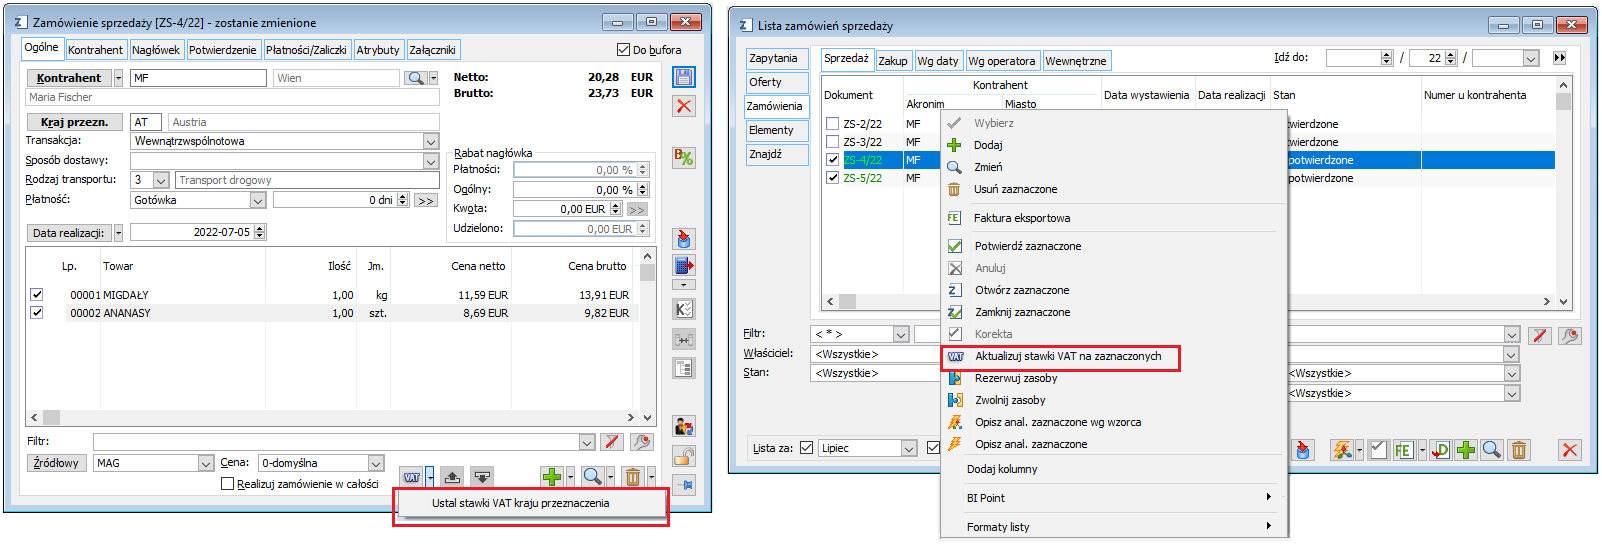Switch to the Kontrahent tab in the order window
The width and height of the screenshot is (1602, 546).
[95, 50]
